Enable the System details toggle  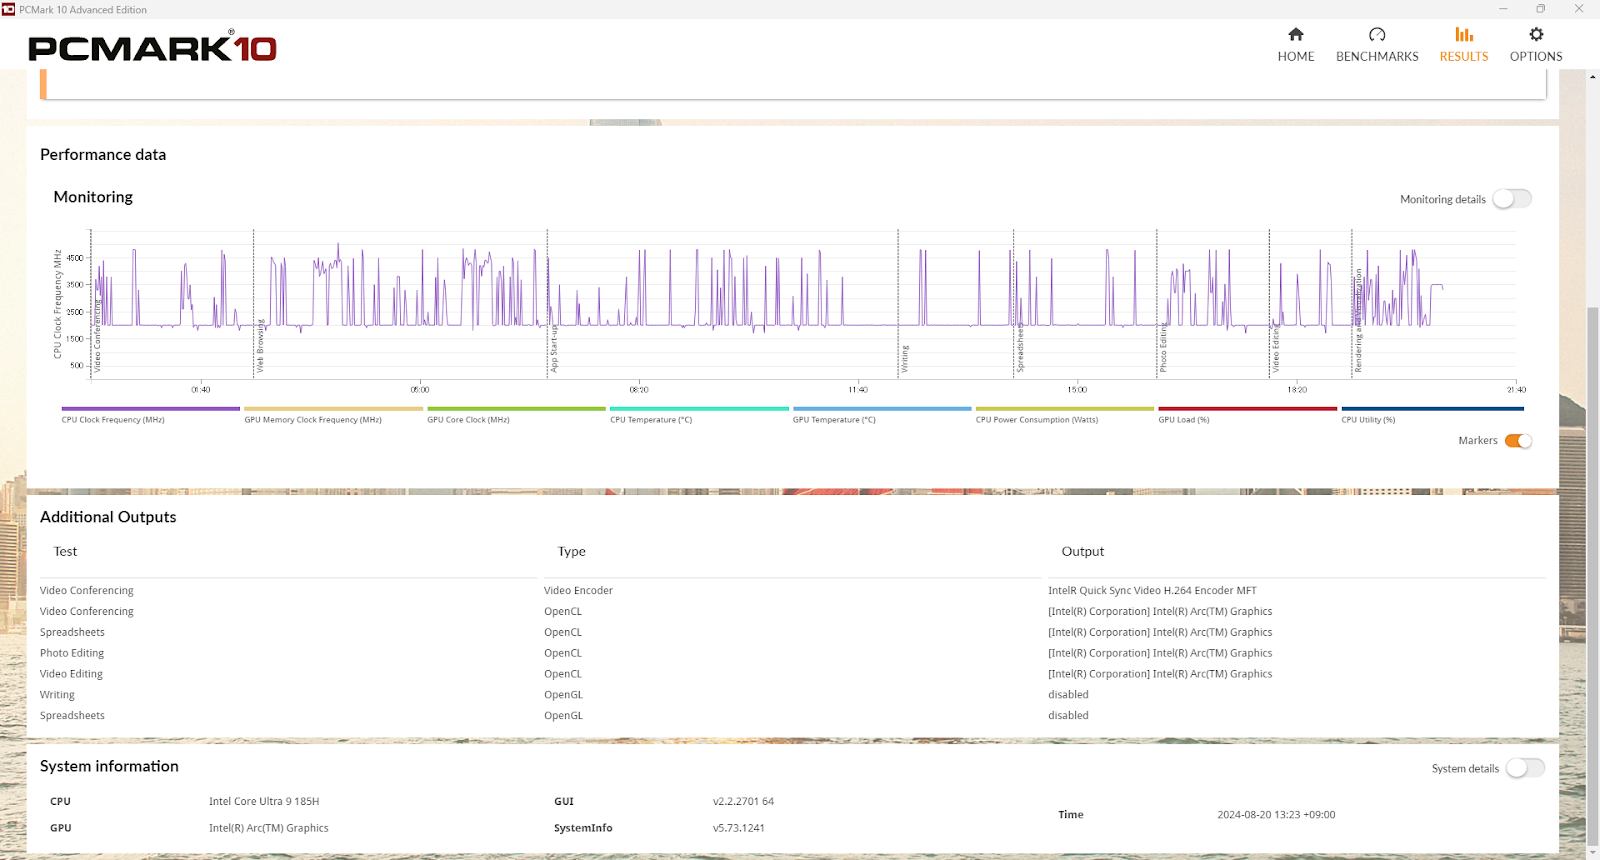click(1525, 768)
